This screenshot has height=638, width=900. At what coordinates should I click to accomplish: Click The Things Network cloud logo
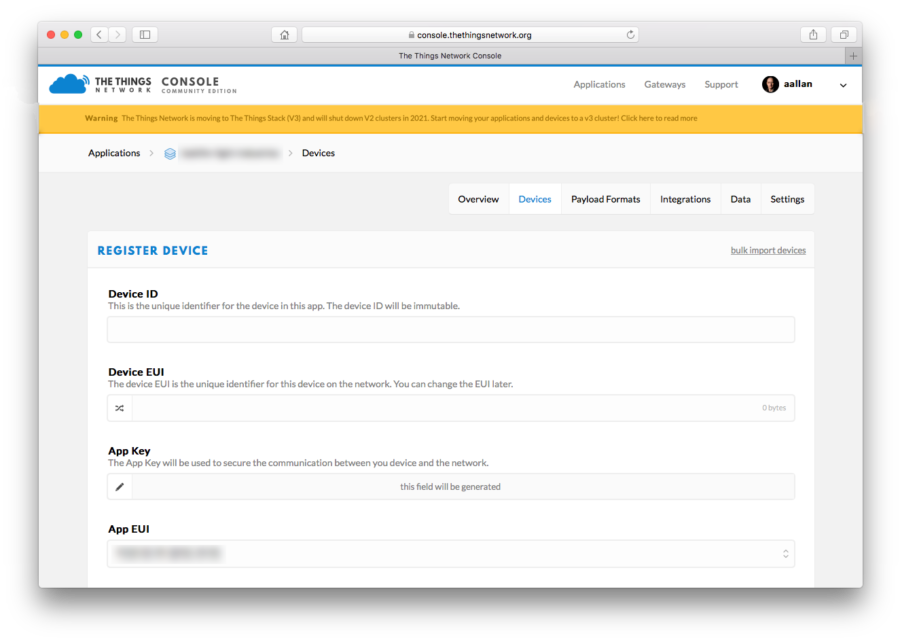pos(68,84)
